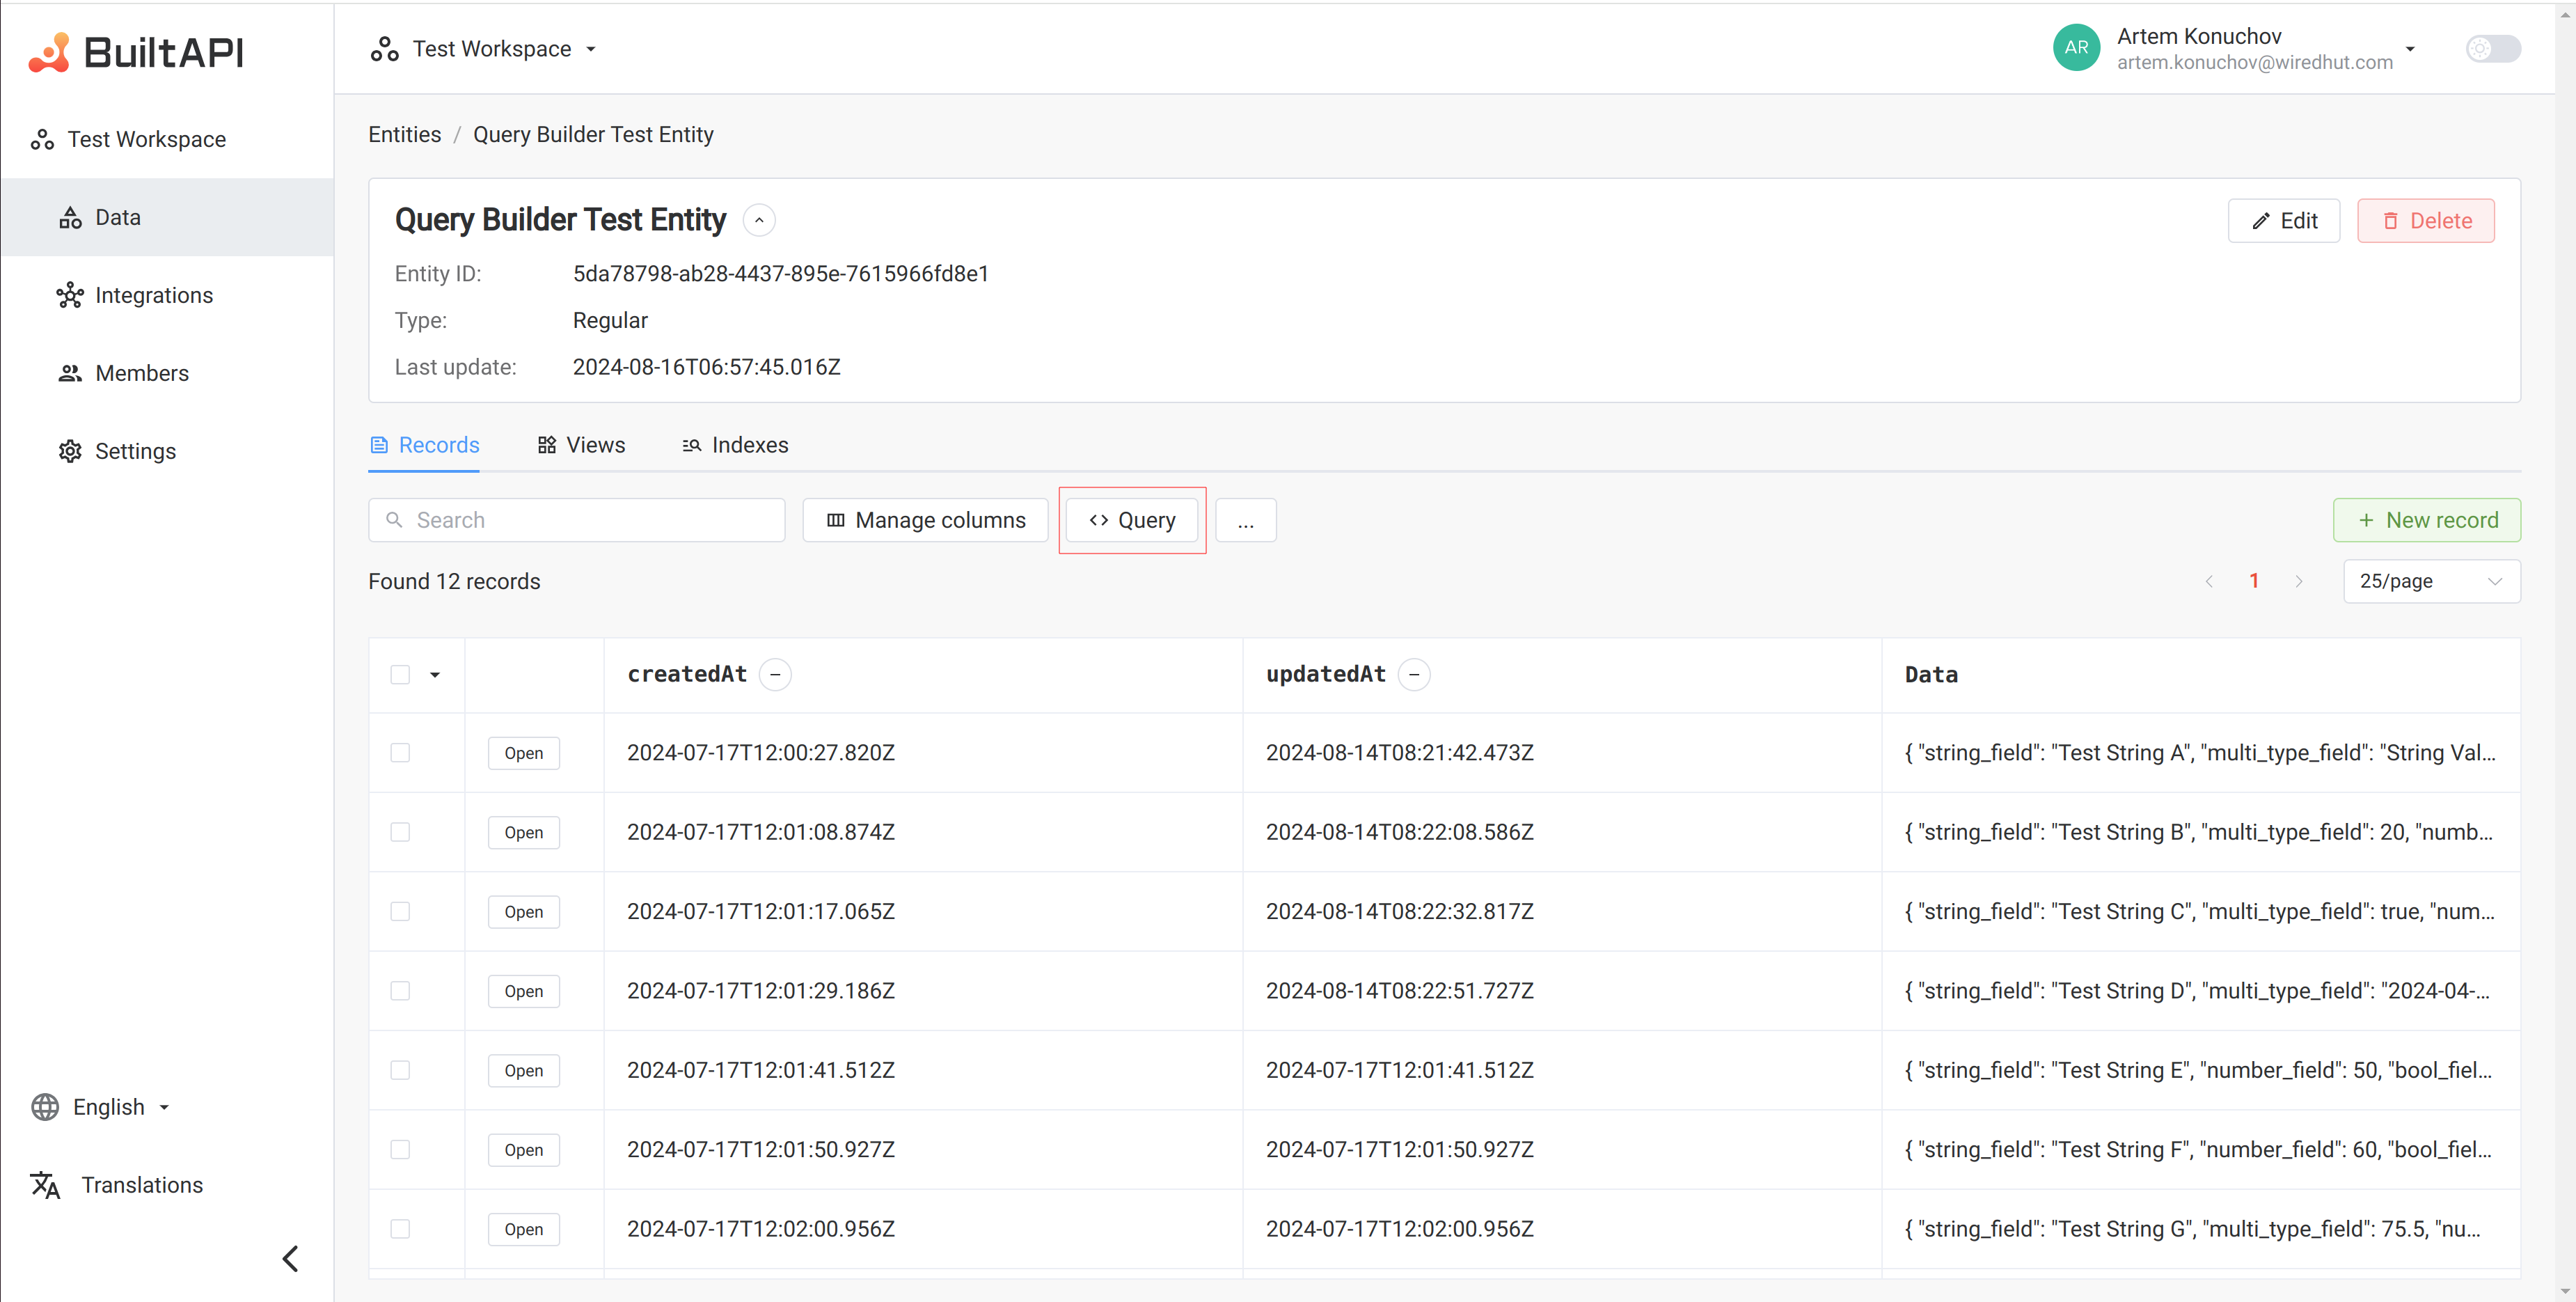Select checkbox for Test String G record
Screen dimensions: 2576x1302
(x=400, y=1229)
